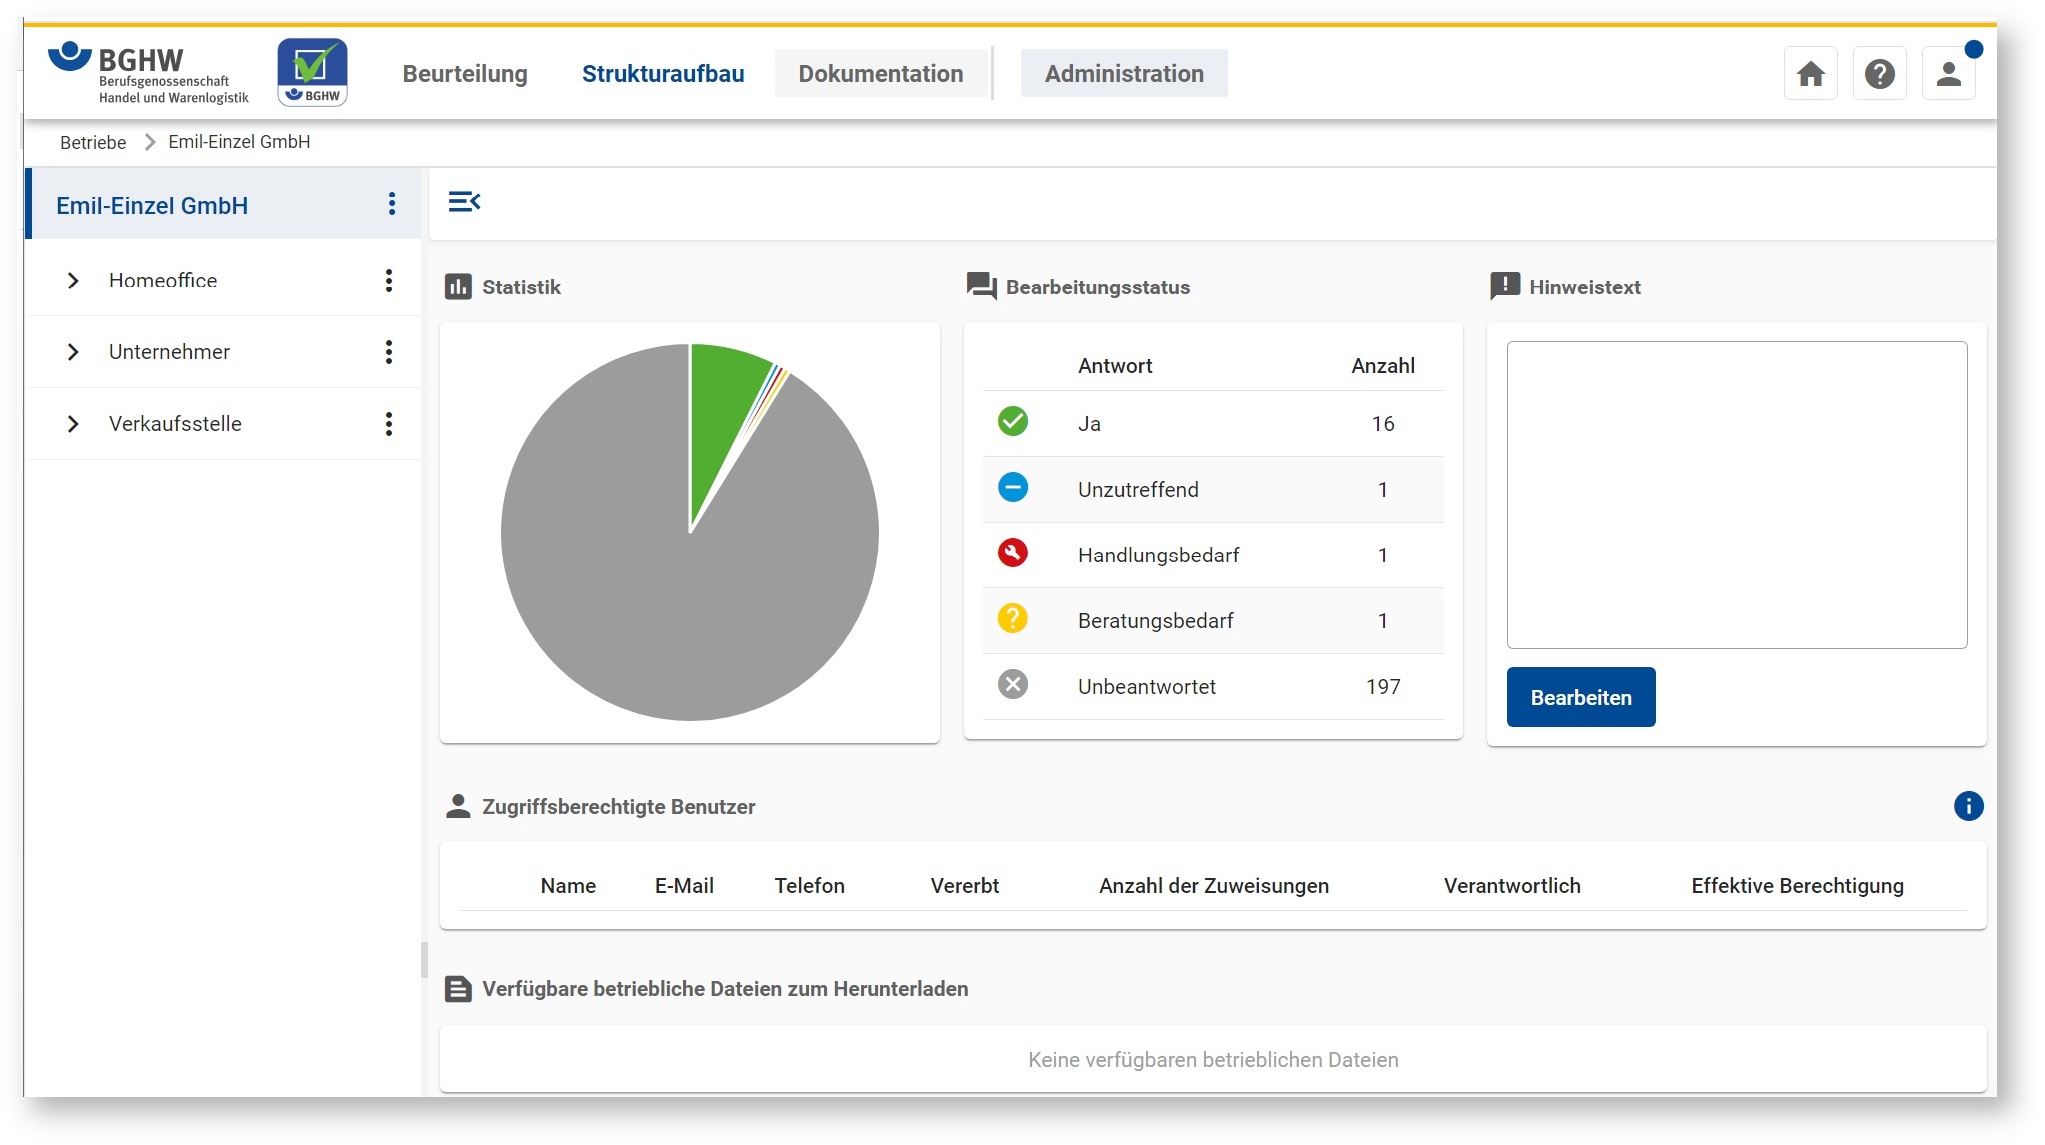Expand the Unternehmer tree node
Screen dimensions: 2045x1145
tap(73, 352)
